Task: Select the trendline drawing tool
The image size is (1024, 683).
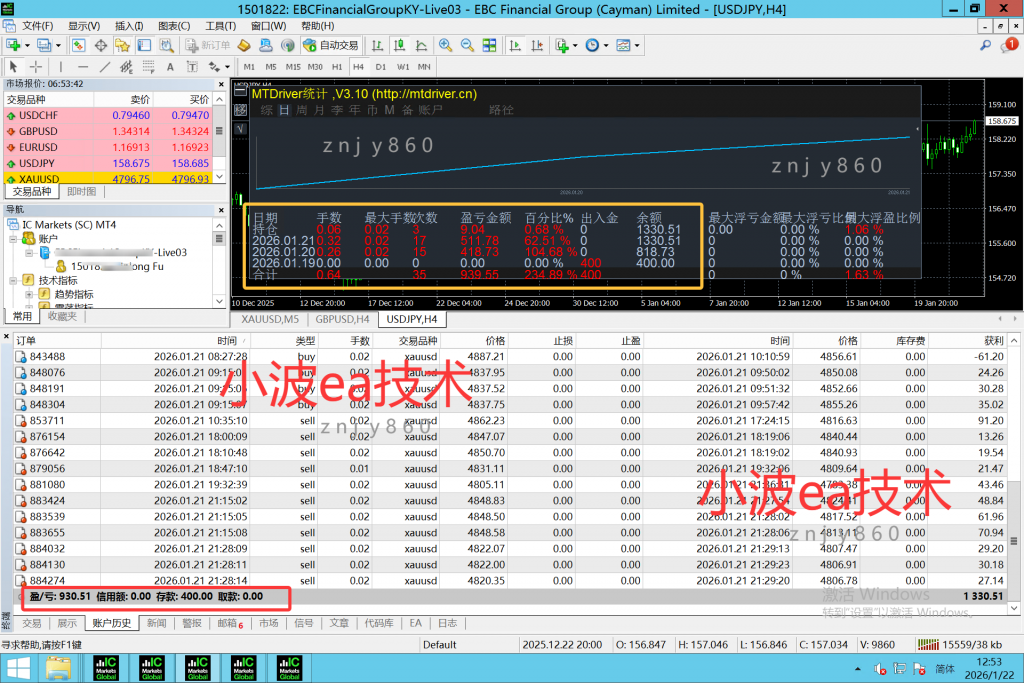Action: click(104, 67)
